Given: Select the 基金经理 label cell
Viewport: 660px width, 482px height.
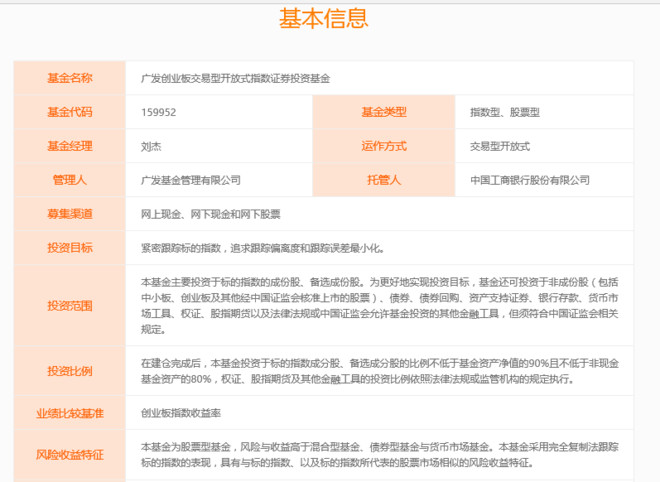Looking at the screenshot, I should click(69, 146).
